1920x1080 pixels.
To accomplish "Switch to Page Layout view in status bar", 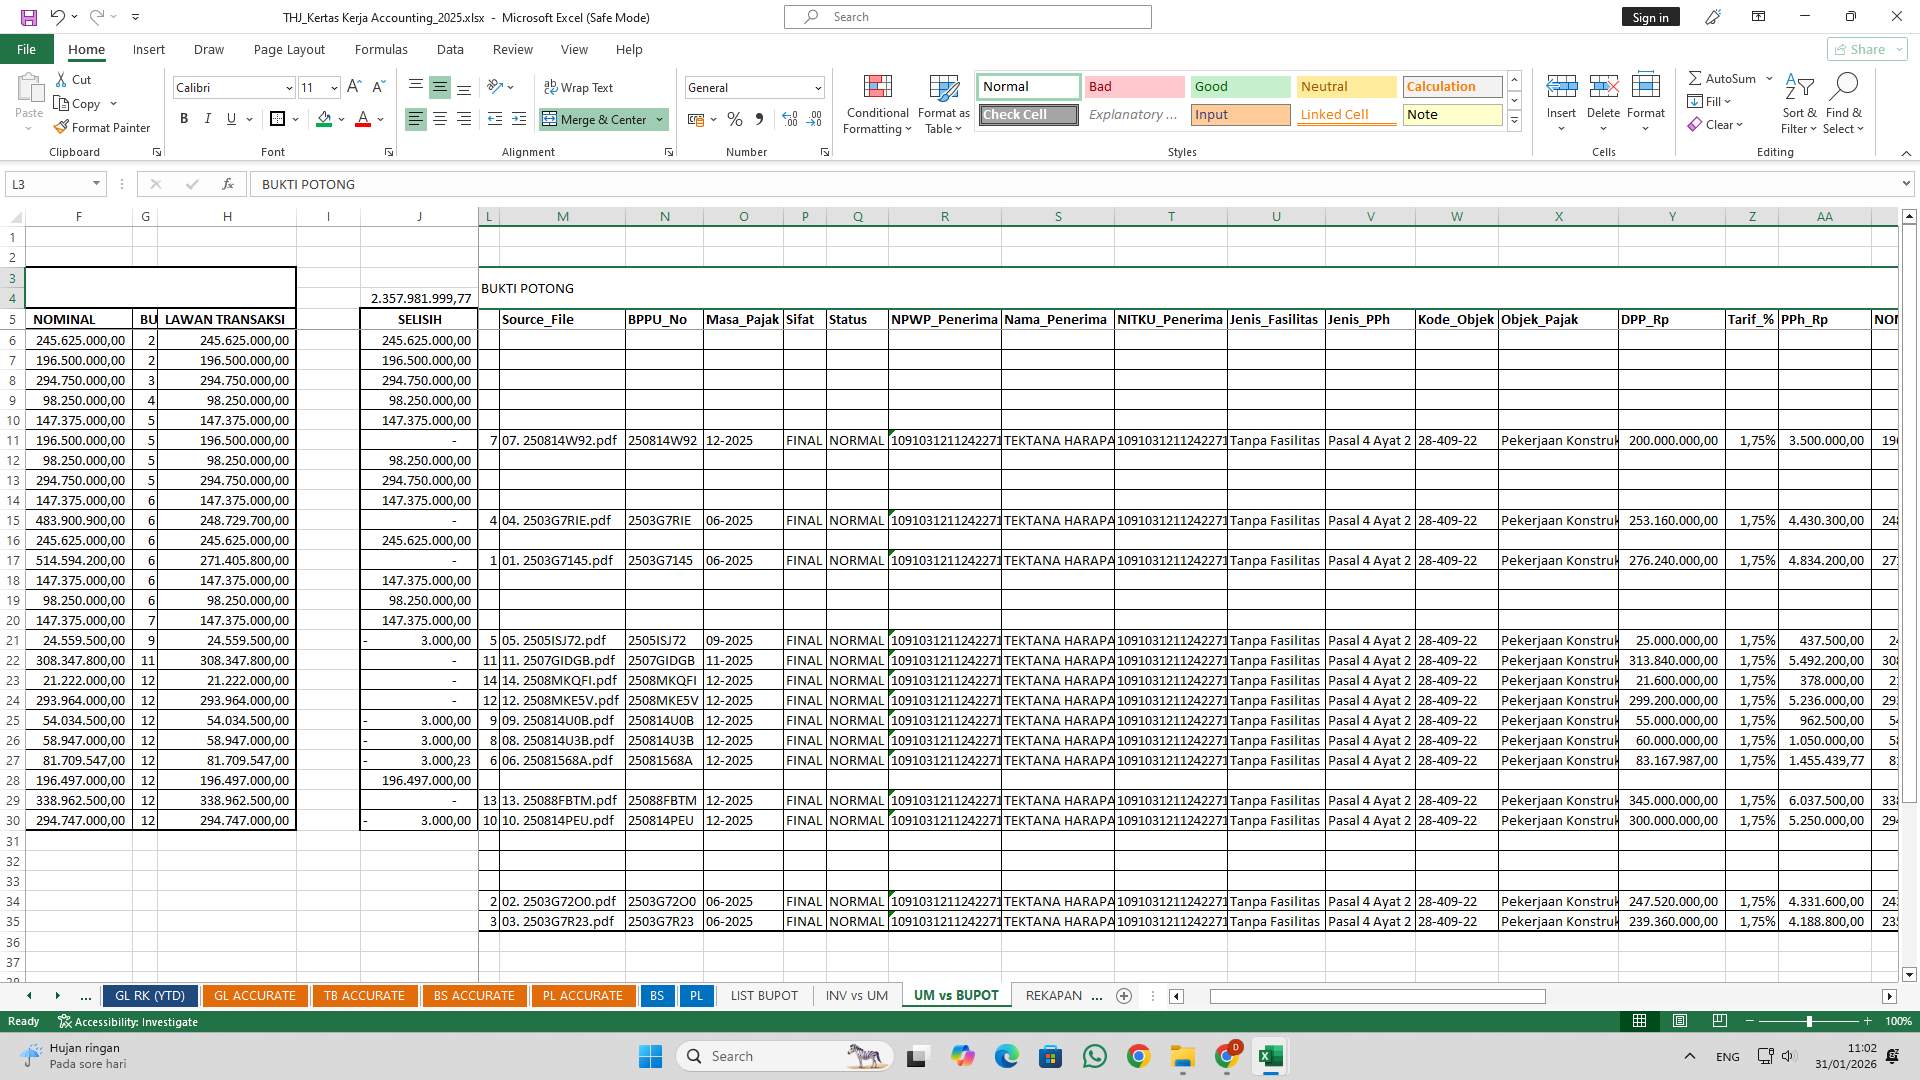I will pyautogui.click(x=1680, y=1021).
